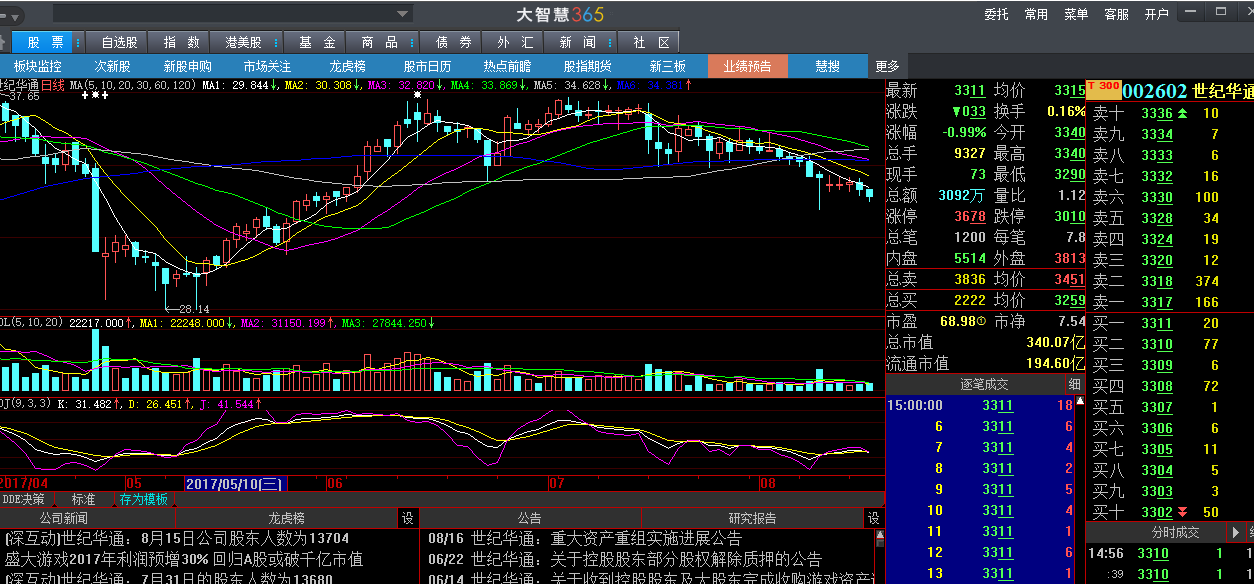The image size is (1254, 584).
Task: Open the 分时成交 header
Action: pyautogui.click(x=1175, y=532)
